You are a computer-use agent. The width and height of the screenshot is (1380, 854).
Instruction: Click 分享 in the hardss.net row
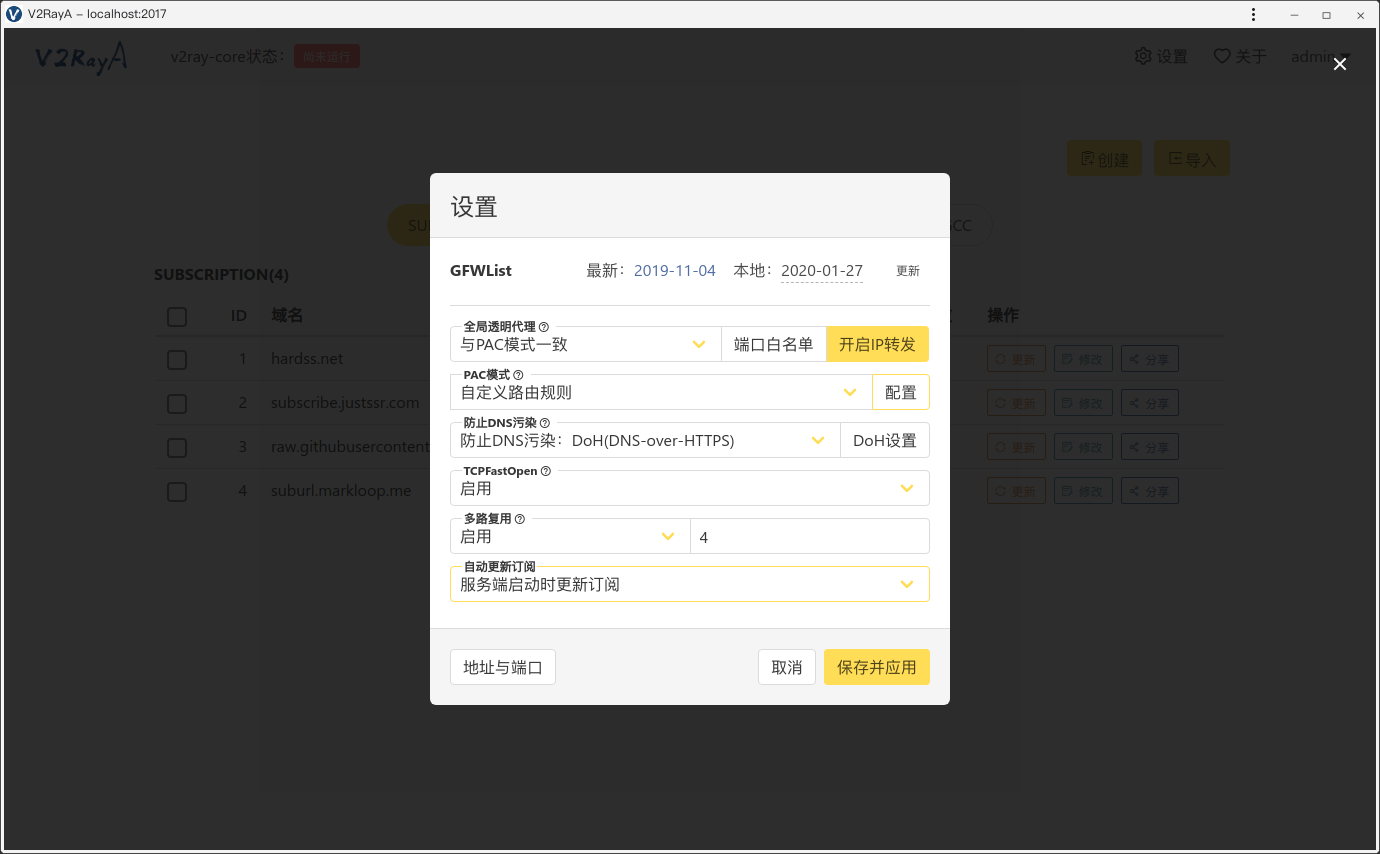coord(1149,359)
